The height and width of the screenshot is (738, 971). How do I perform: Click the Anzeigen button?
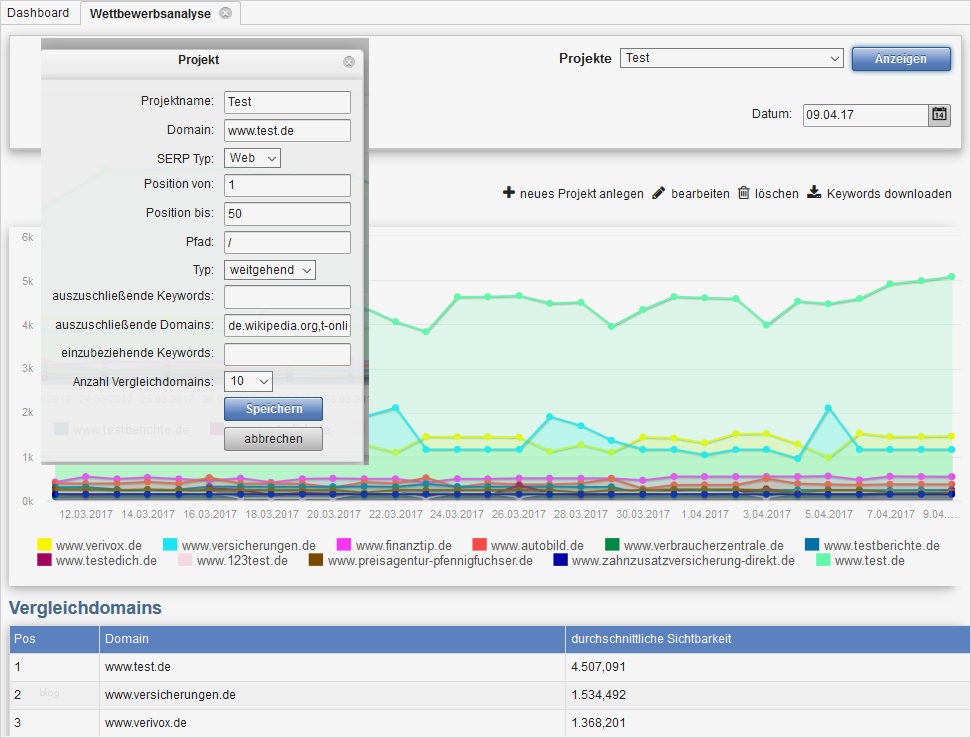coord(901,59)
